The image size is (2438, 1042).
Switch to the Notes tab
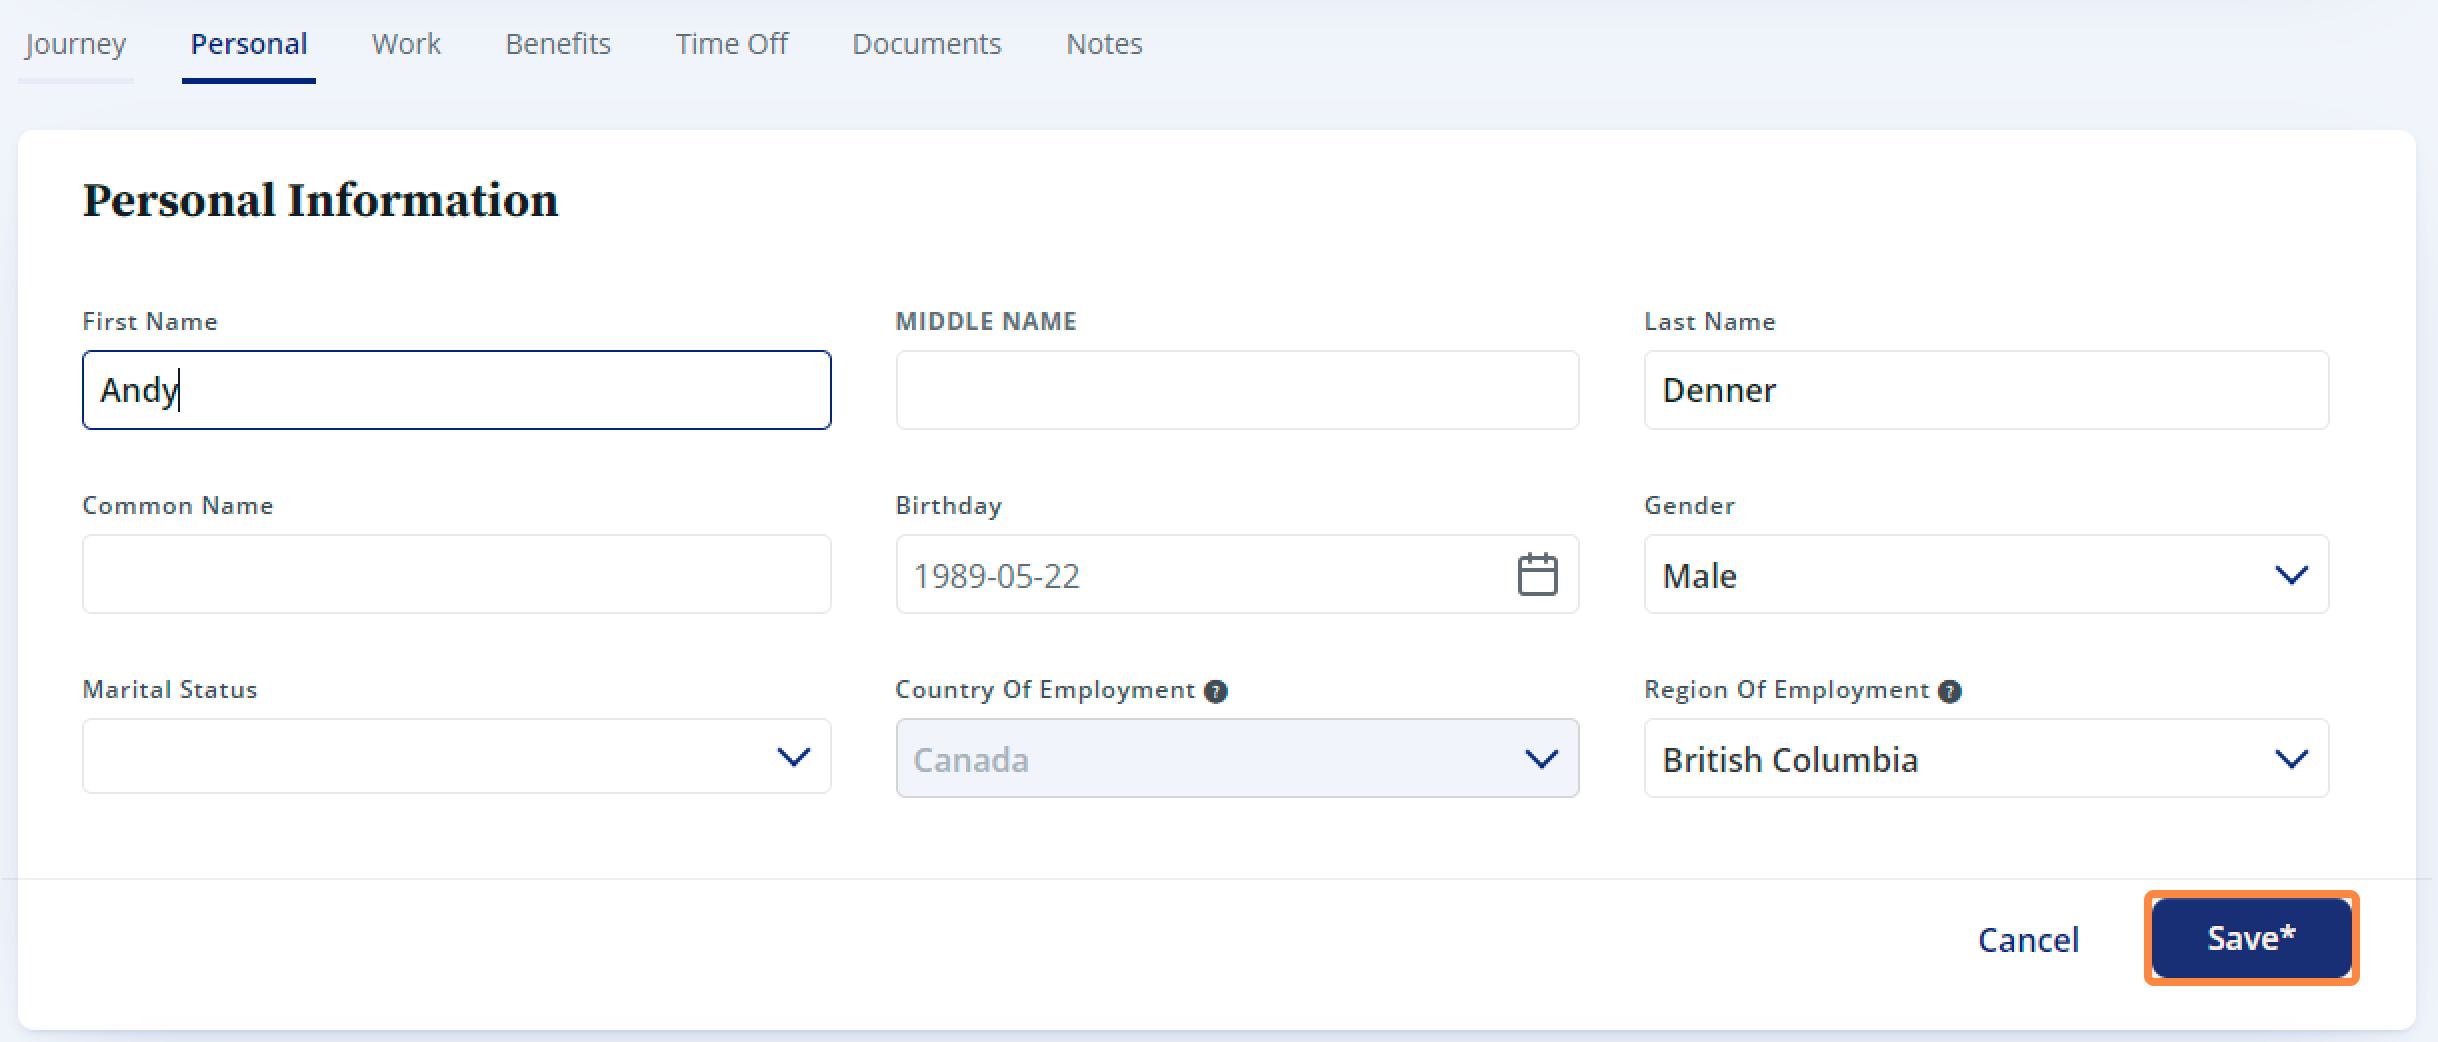pos(1104,45)
